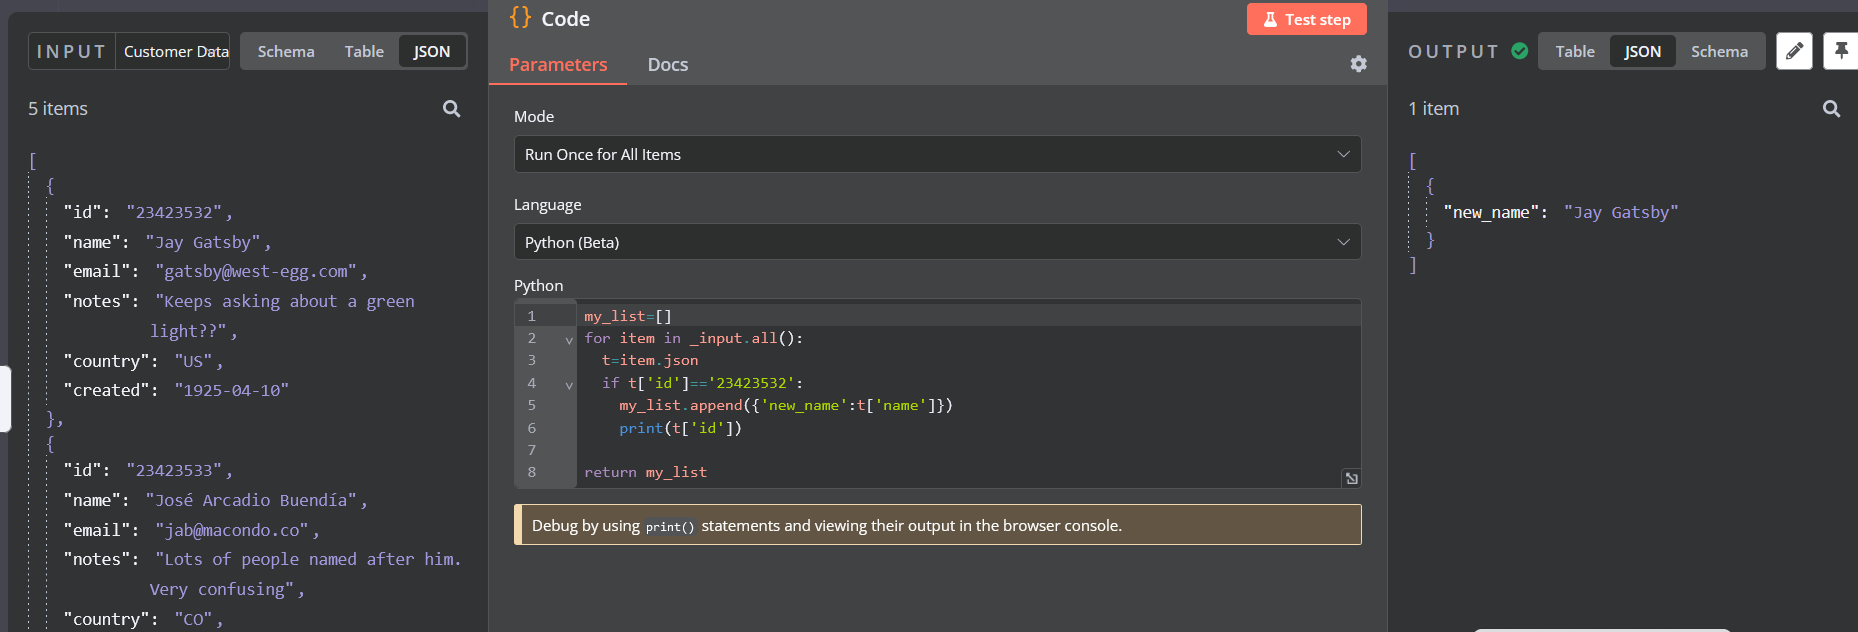Click the search icon in the output panel
Viewport: 1858px width, 632px height.
pyautogui.click(x=1831, y=109)
